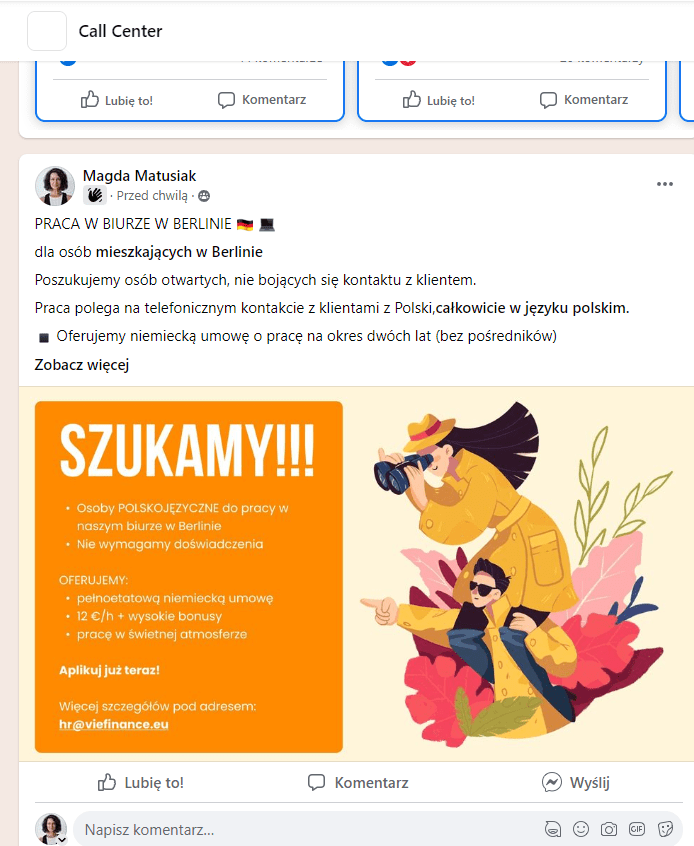Expand the post with Zobacz więcej

pos(81,365)
